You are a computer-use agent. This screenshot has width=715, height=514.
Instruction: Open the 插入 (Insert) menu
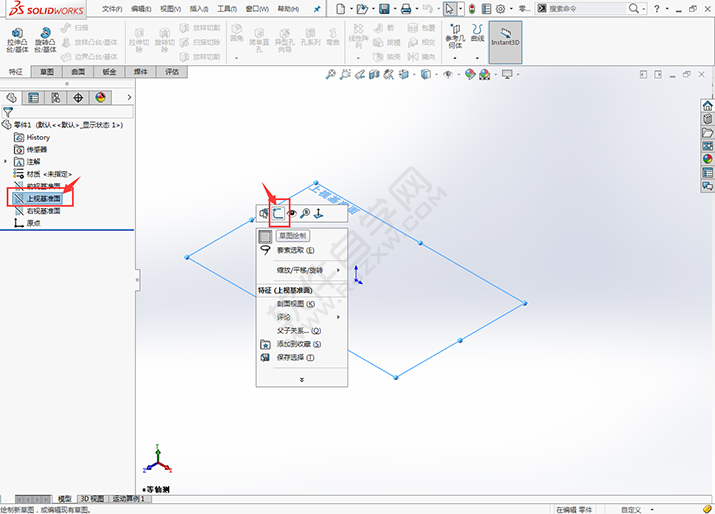(199, 8)
